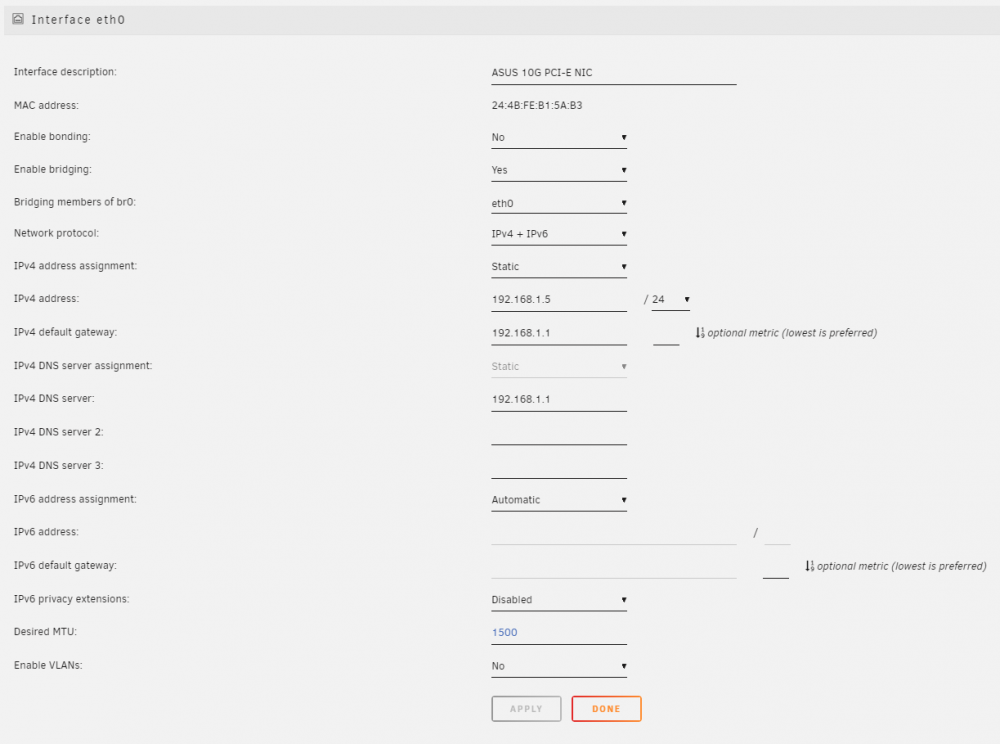Viewport: 1000px width, 744px height.
Task: Click the DONE button
Action: click(x=607, y=709)
